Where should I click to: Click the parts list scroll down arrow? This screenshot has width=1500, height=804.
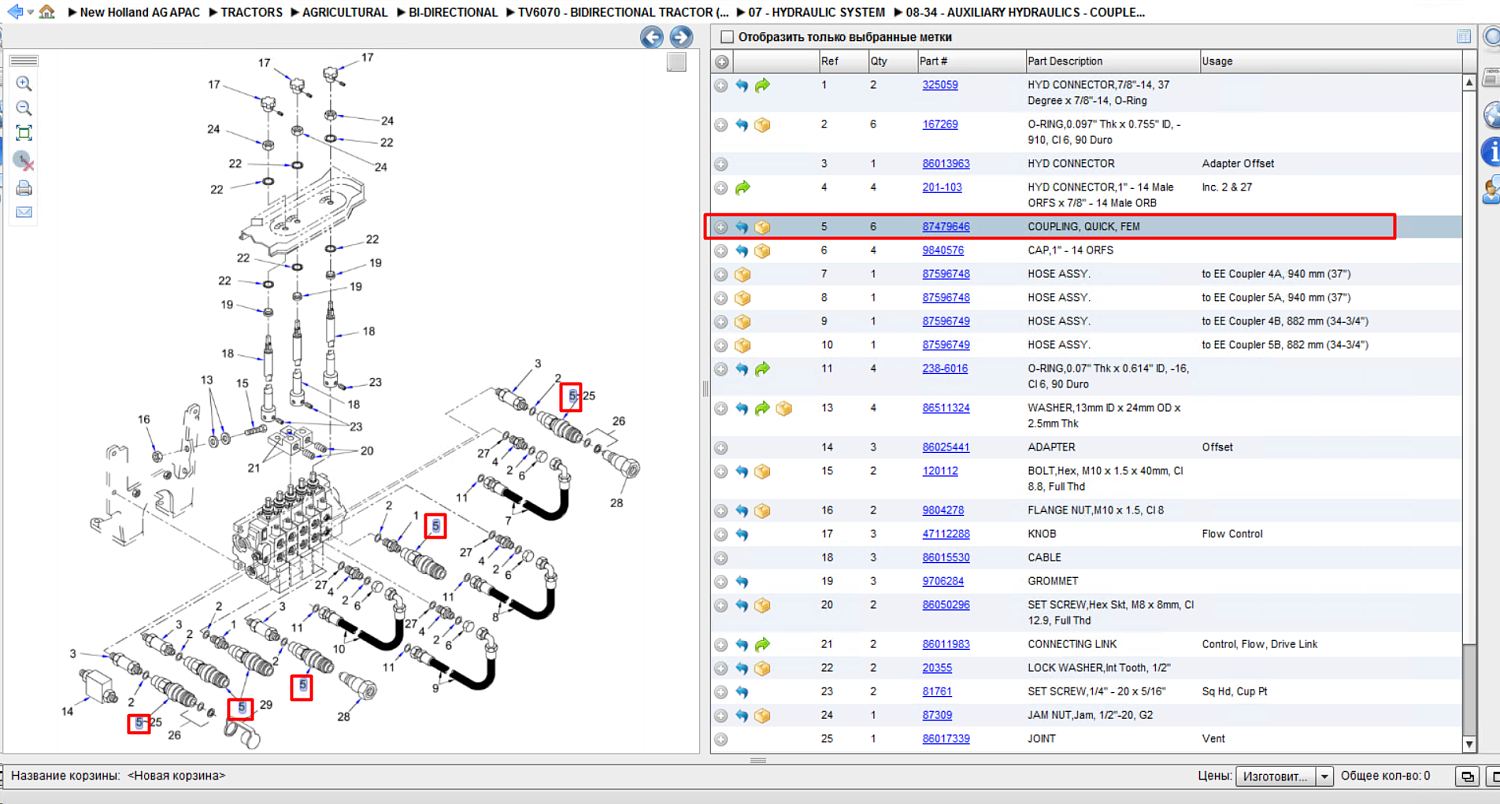(x=1469, y=745)
